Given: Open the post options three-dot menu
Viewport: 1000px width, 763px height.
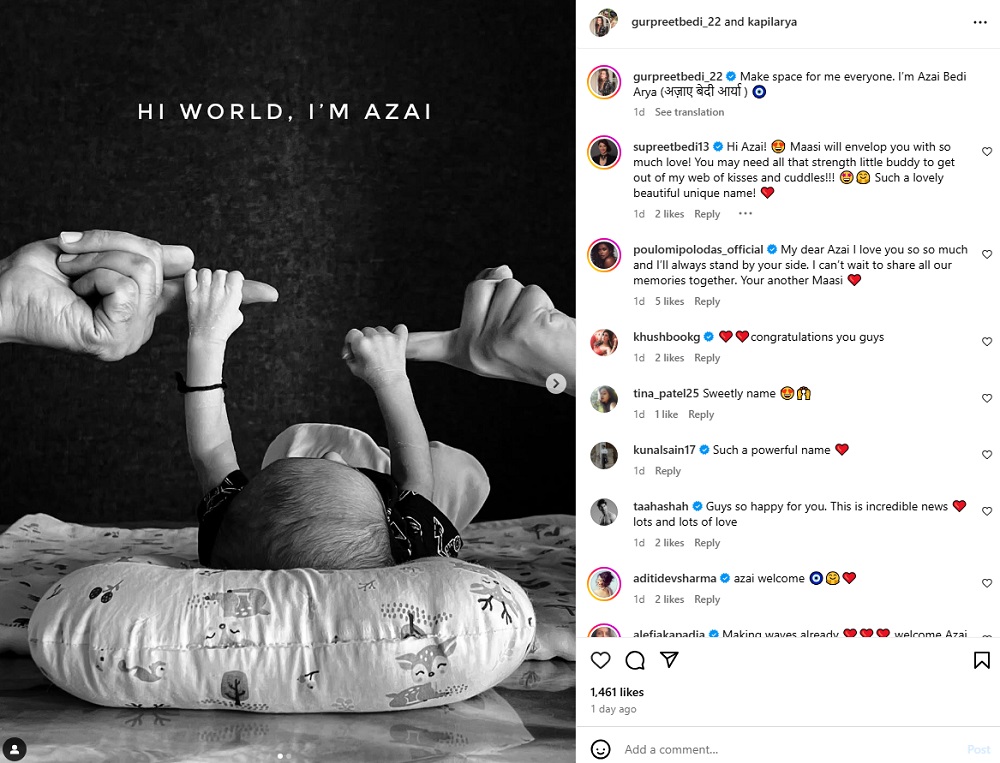Looking at the screenshot, I should click(x=980, y=22).
